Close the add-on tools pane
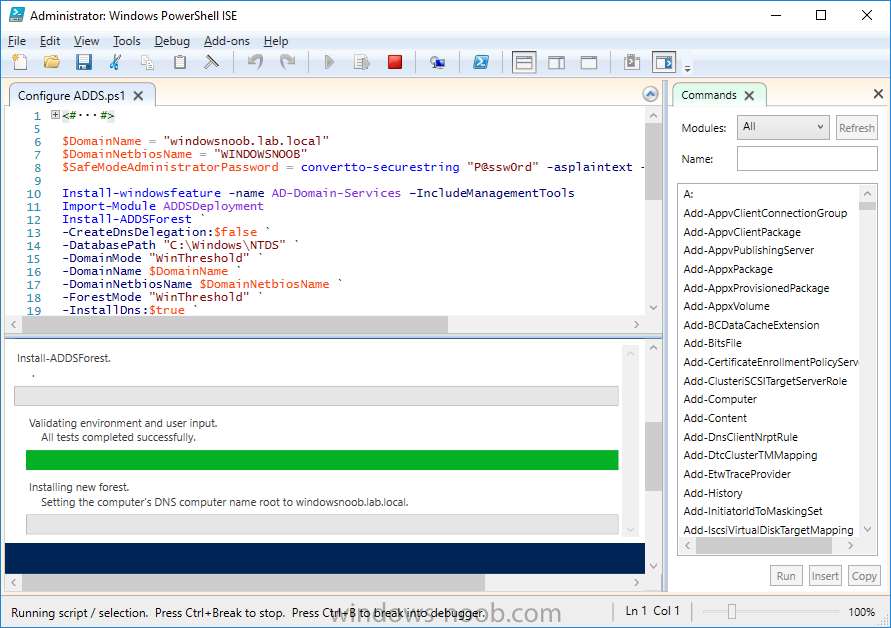The width and height of the screenshot is (891, 628). click(878, 94)
